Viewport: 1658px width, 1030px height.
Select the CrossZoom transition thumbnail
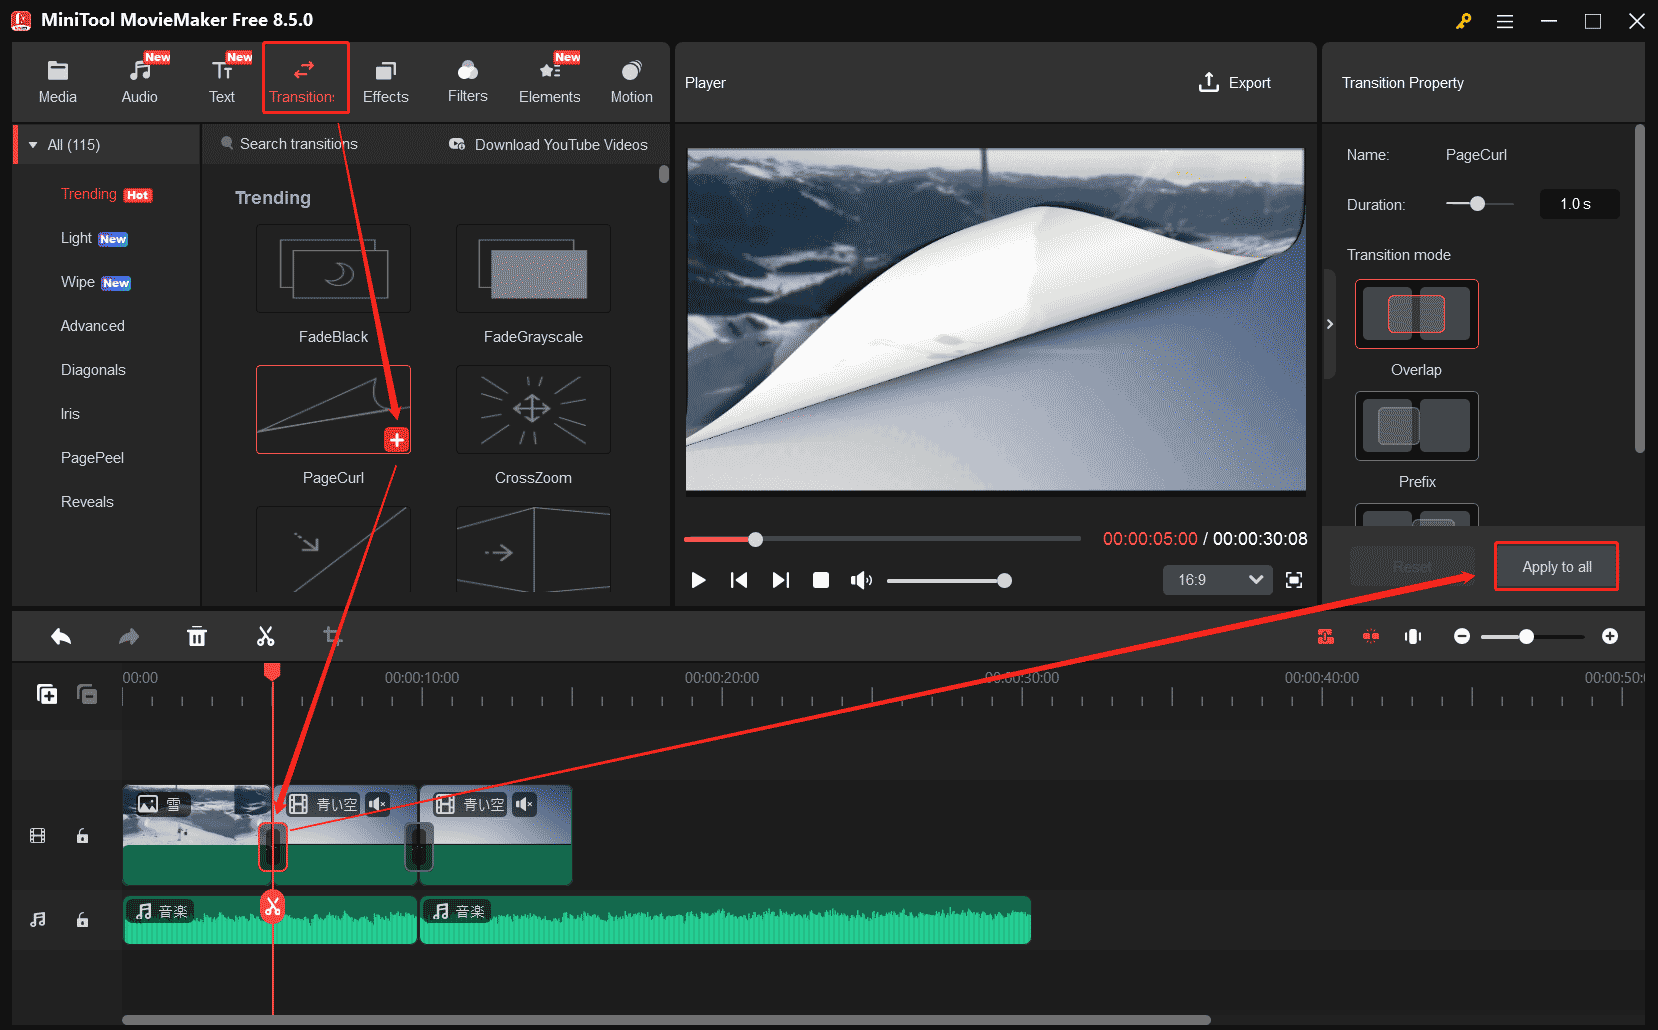pyautogui.click(x=532, y=410)
